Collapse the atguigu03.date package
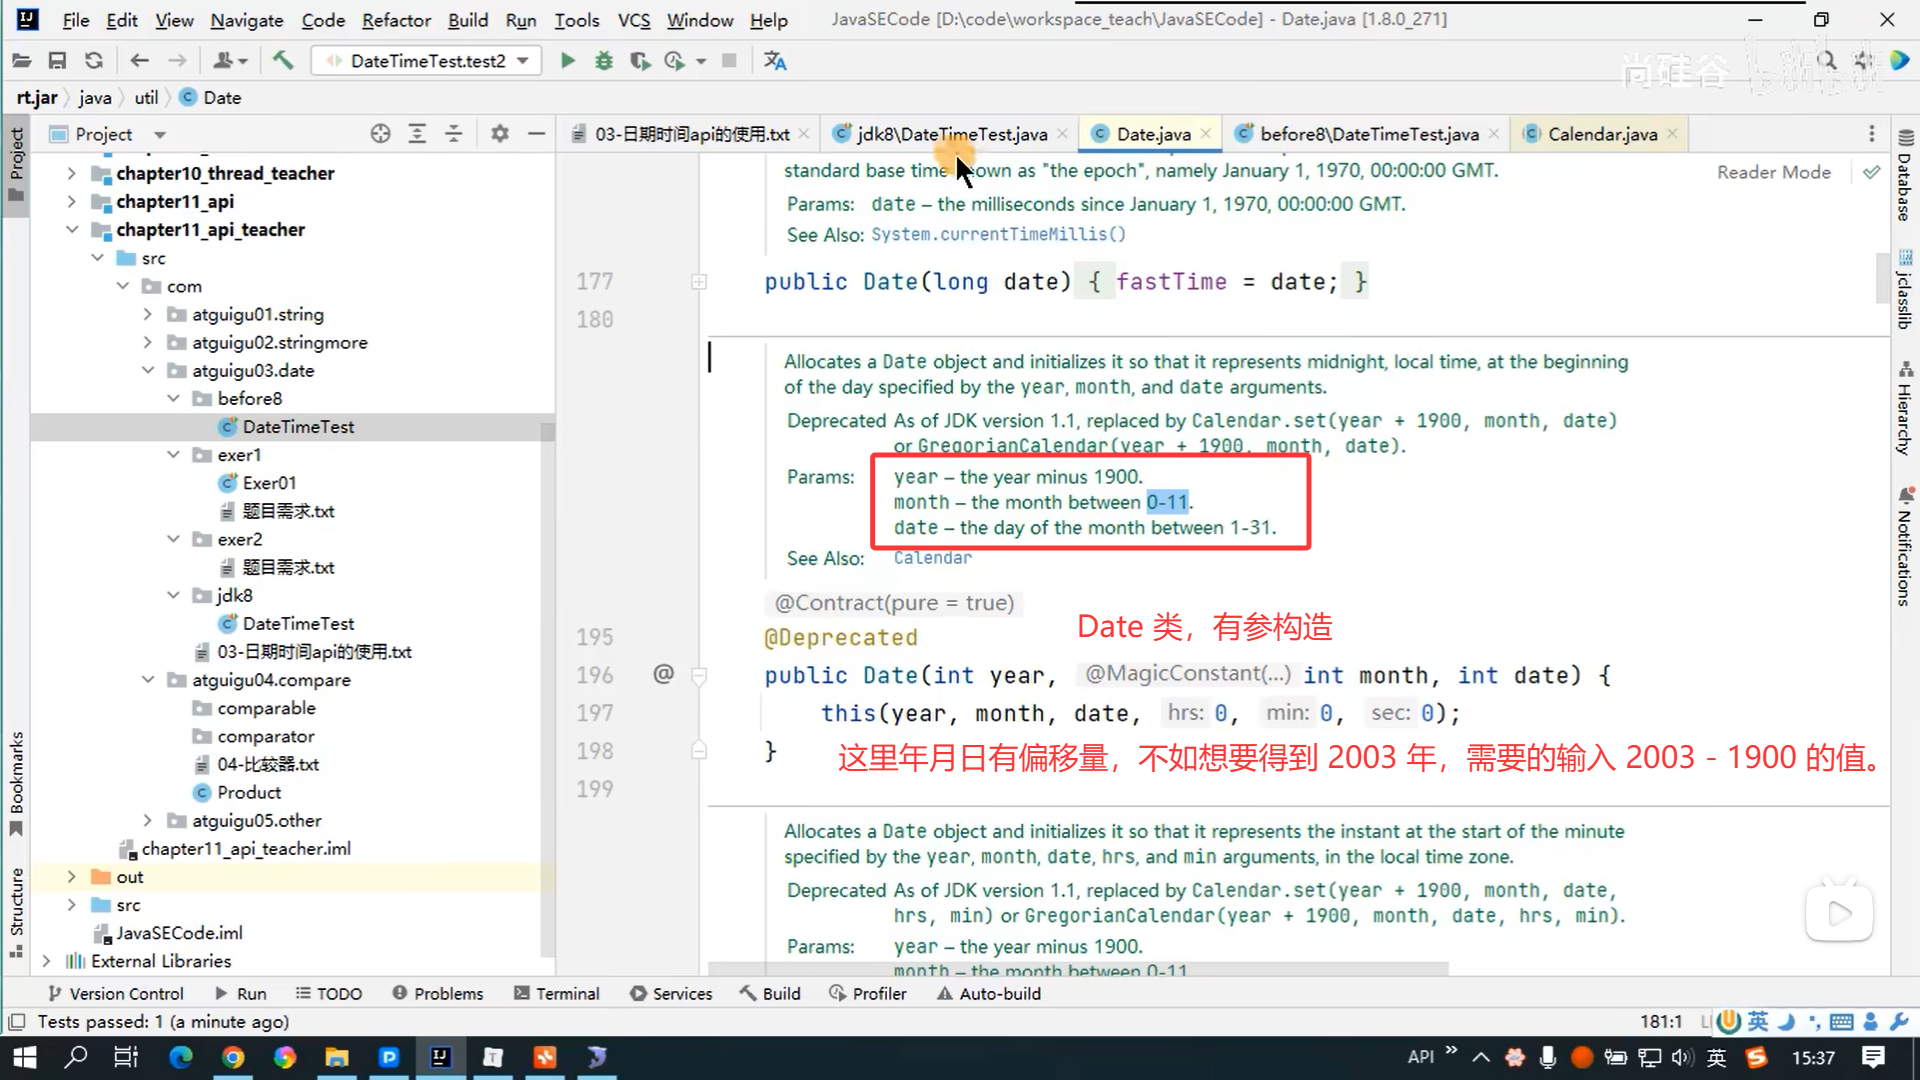Viewport: 1920px width, 1080px height. (x=148, y=370)
